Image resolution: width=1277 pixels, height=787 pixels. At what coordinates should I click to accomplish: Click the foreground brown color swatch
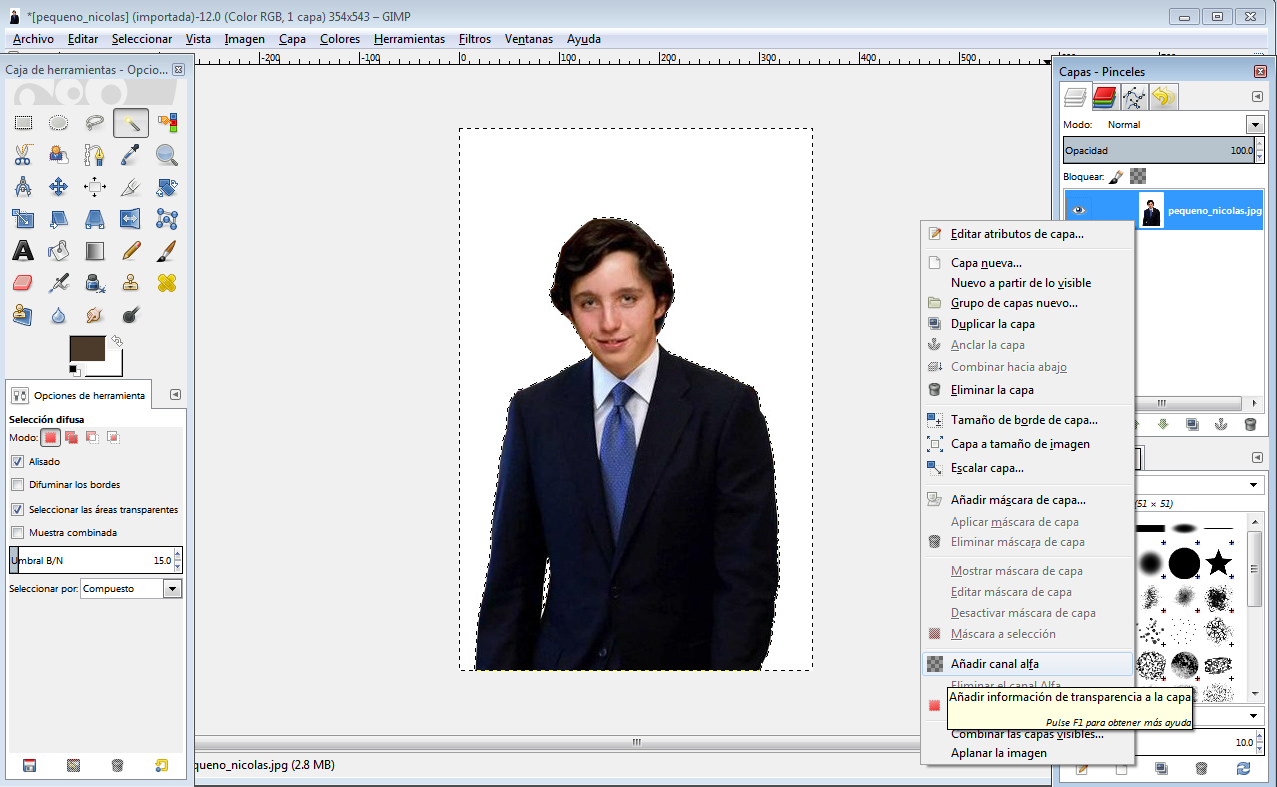pos(87,349)
